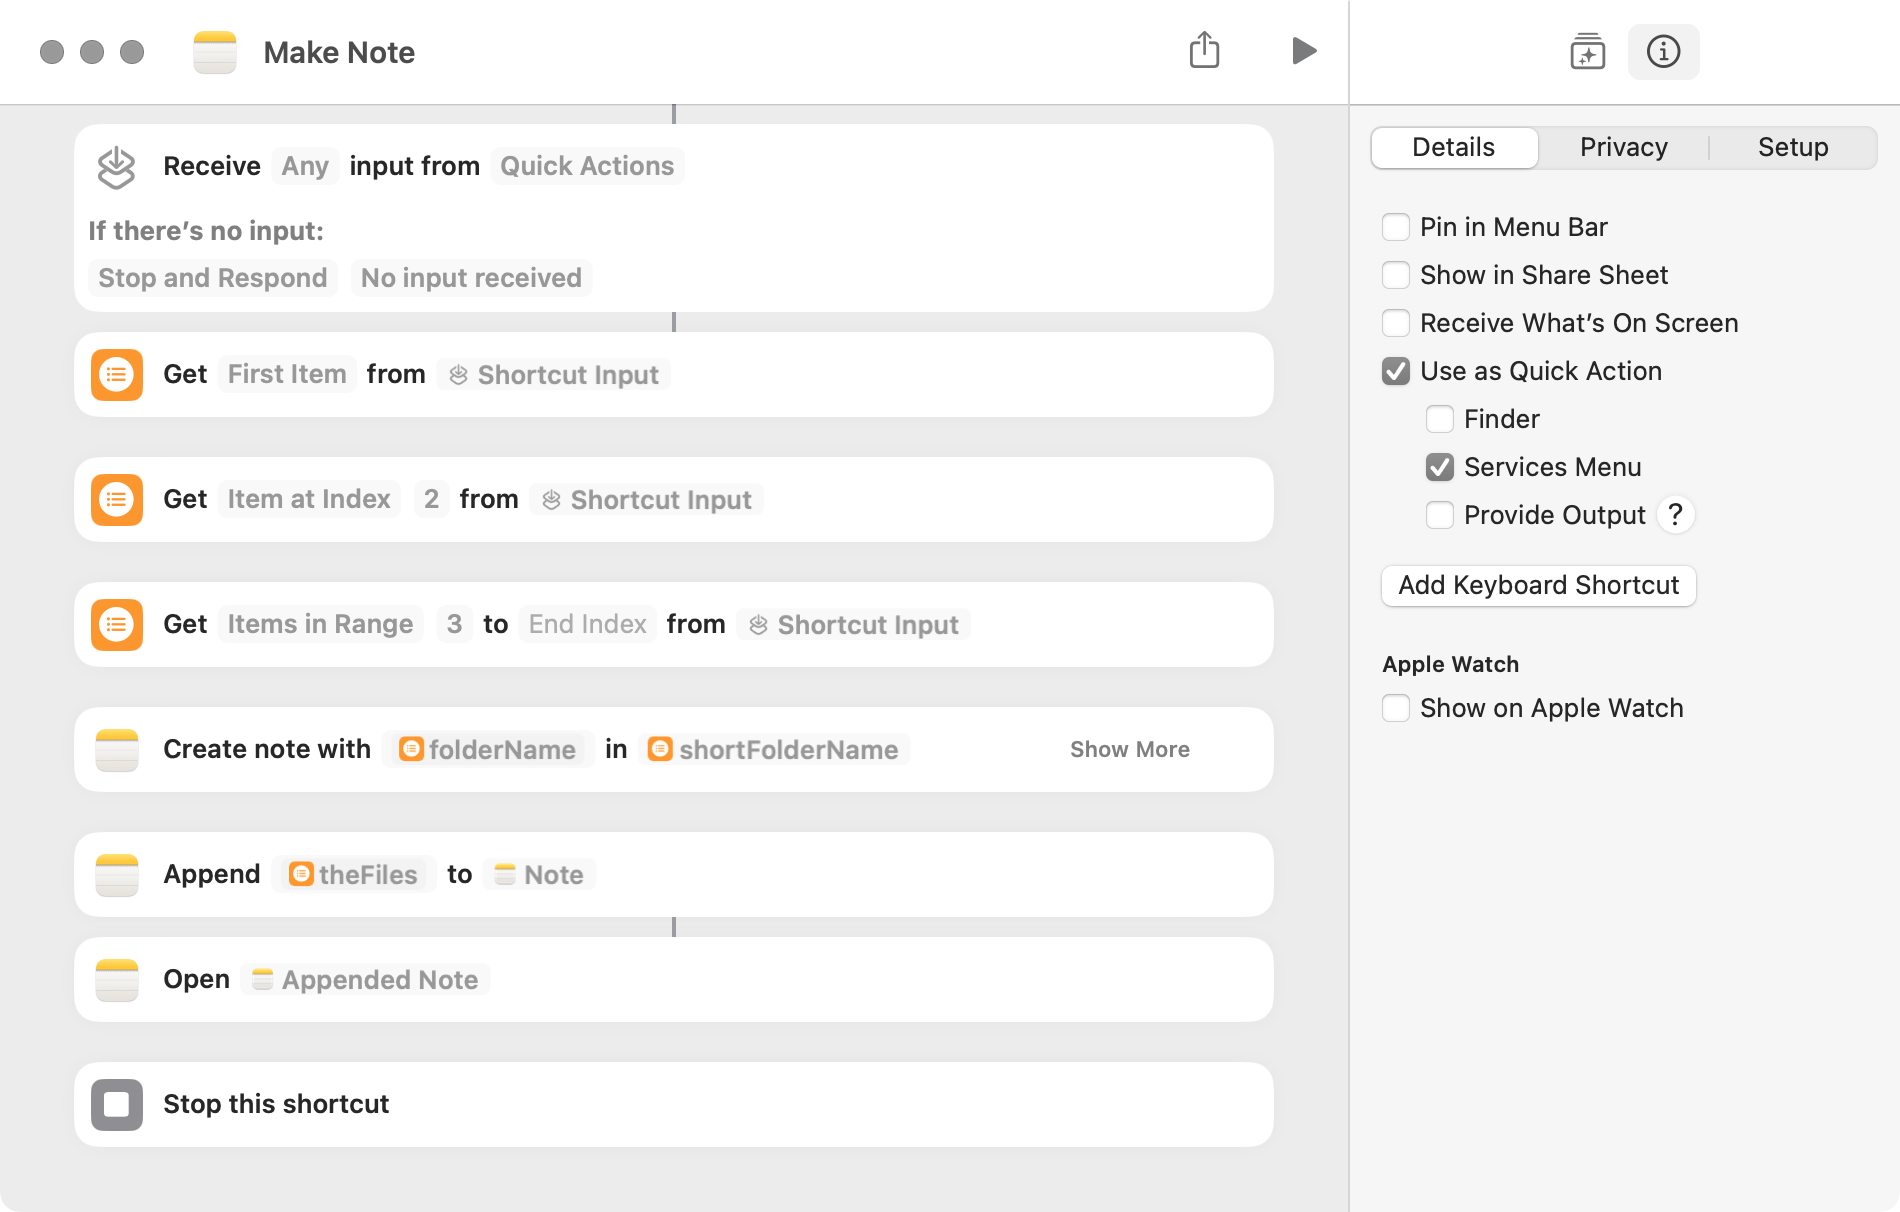The image size is (1900, 1212).
Task: Click the gray minimize window button
Action: point(92,52)
